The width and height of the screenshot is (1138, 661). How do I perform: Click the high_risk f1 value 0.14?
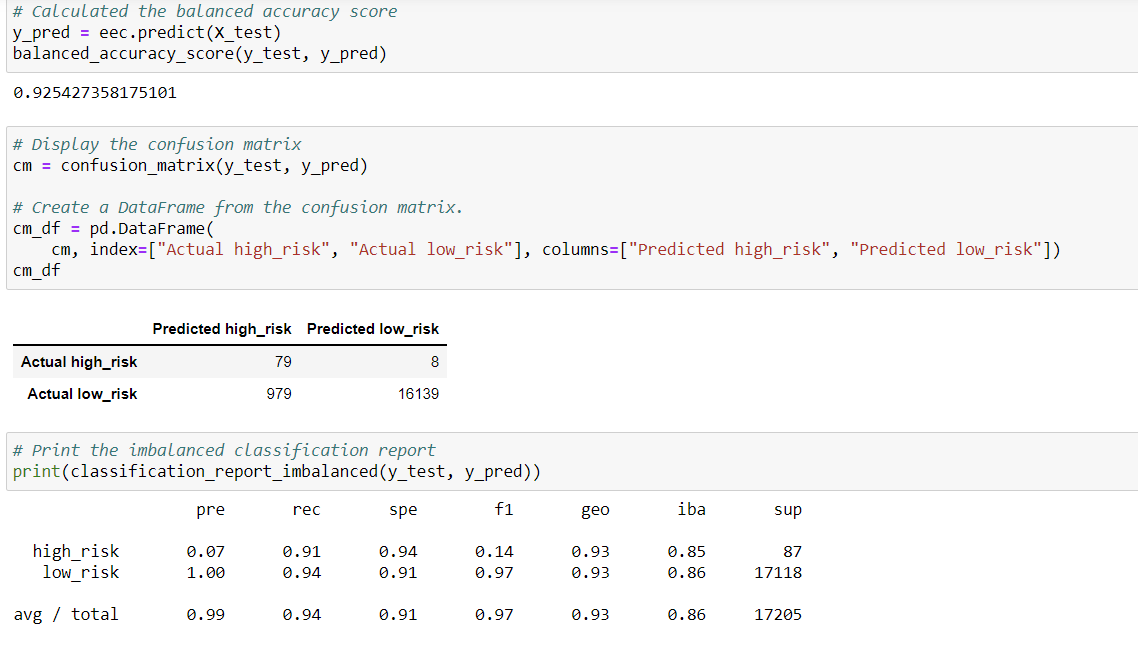[494, 552]
